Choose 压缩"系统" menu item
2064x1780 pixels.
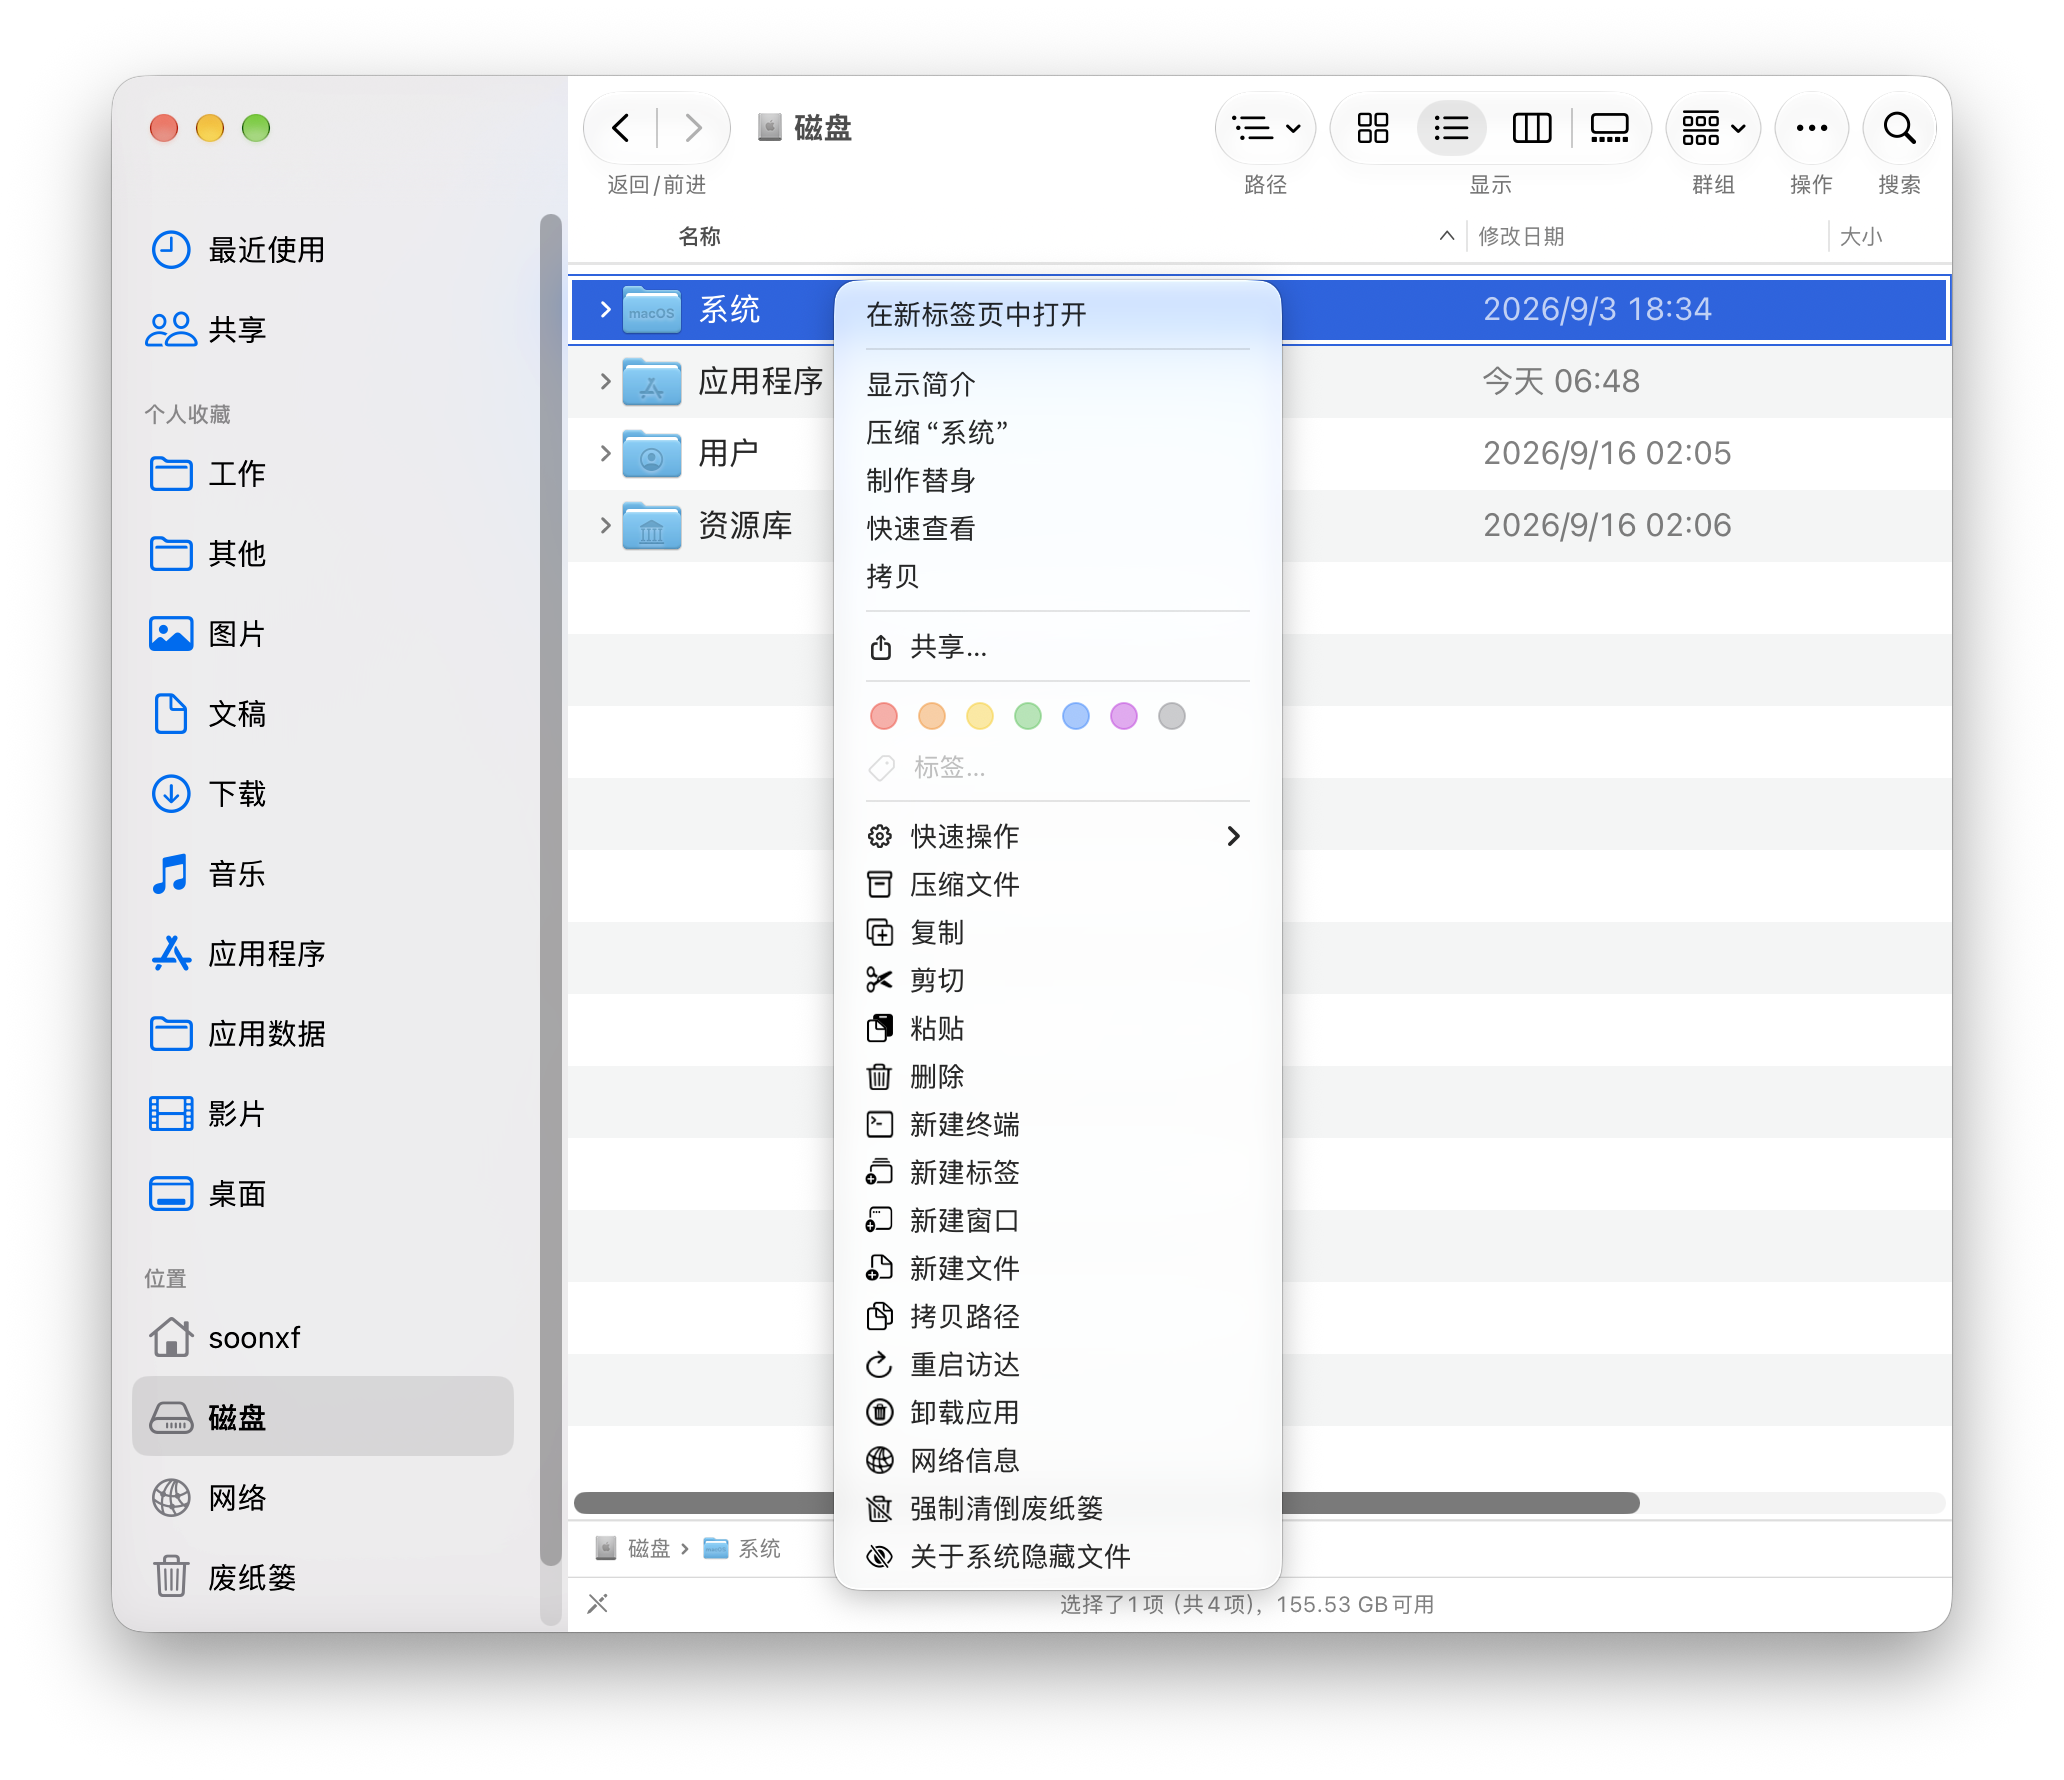(x=1057, y=433)
